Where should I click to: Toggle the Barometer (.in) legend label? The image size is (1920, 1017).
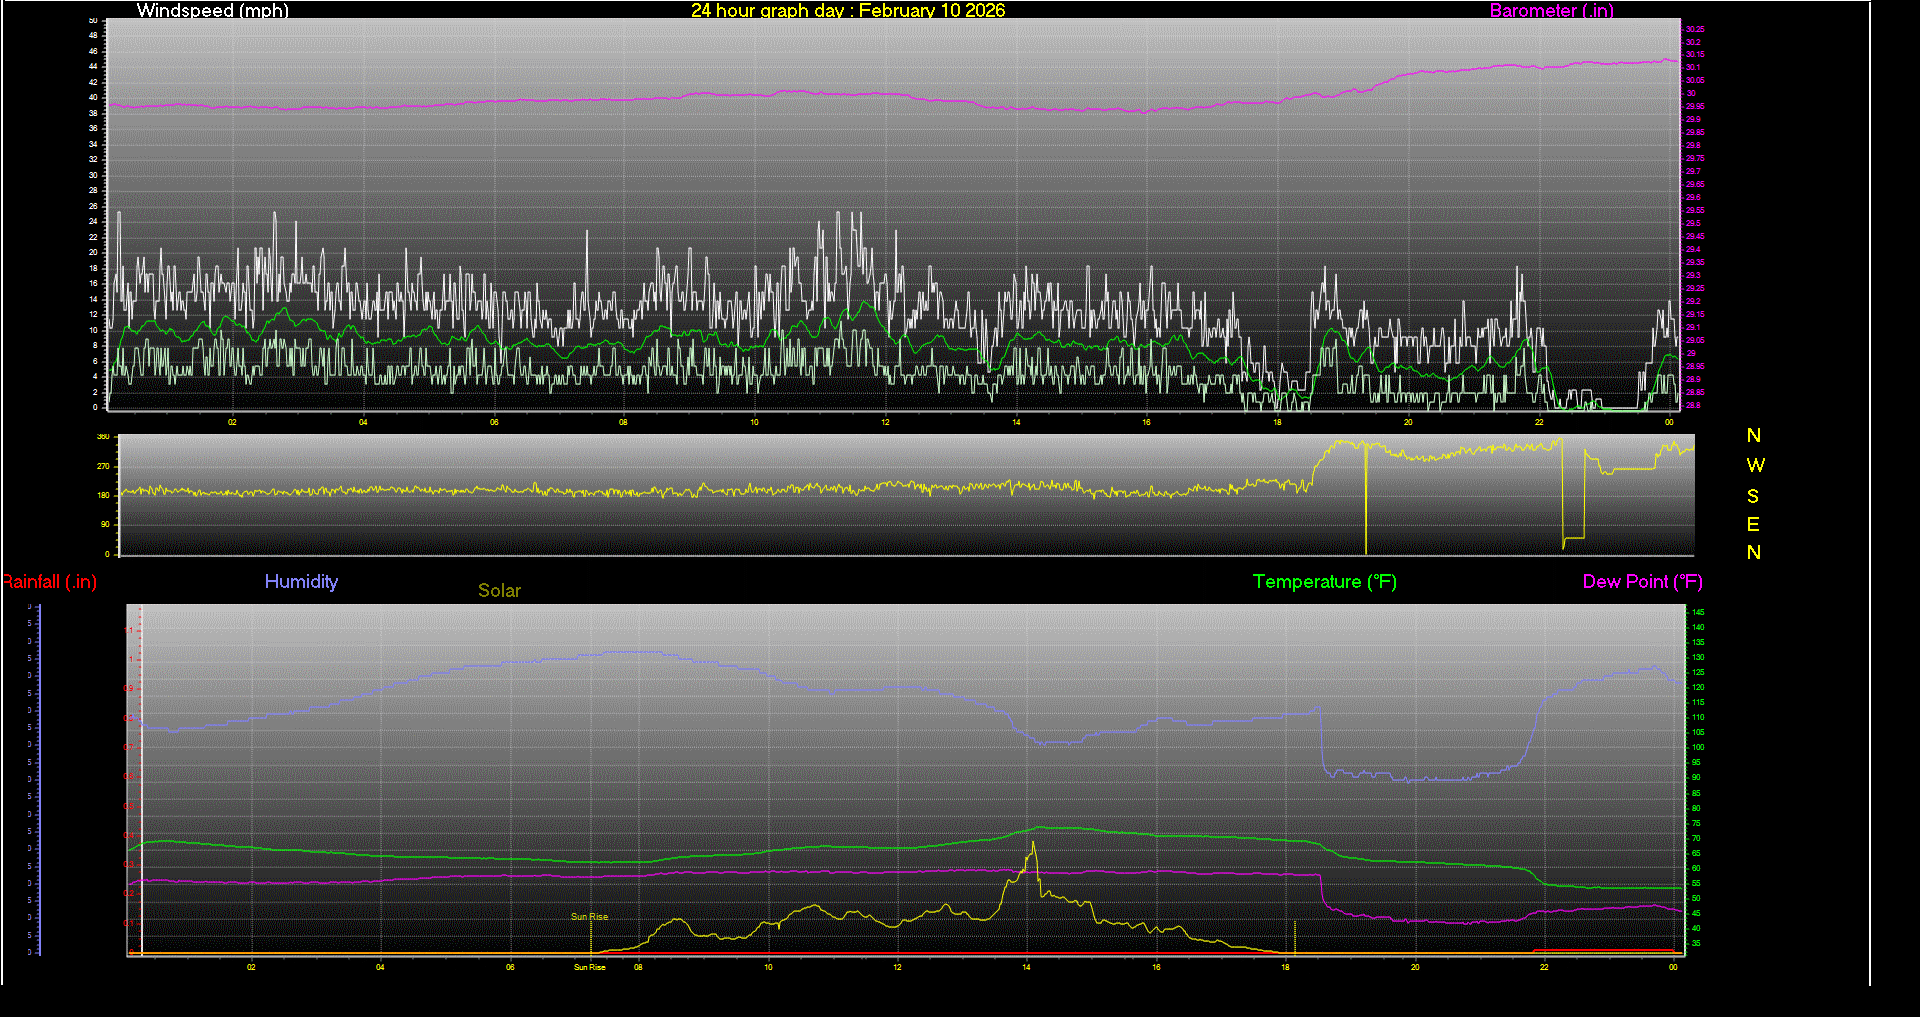[1551, 11]
